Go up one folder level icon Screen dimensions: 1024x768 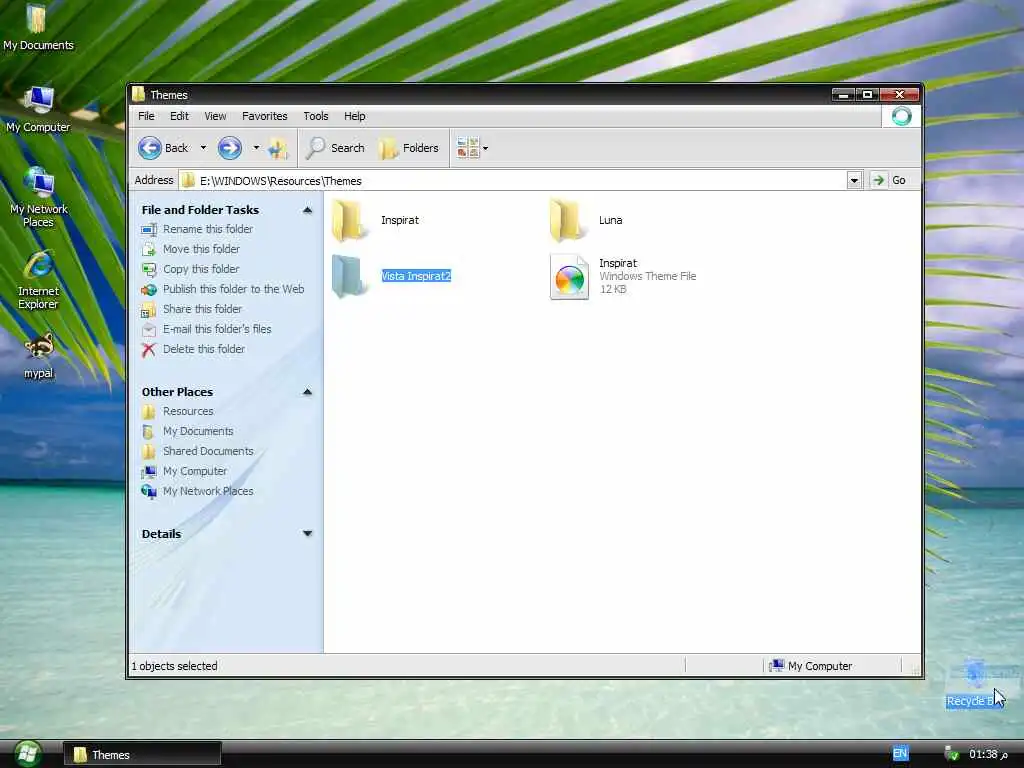pos(279,148)
